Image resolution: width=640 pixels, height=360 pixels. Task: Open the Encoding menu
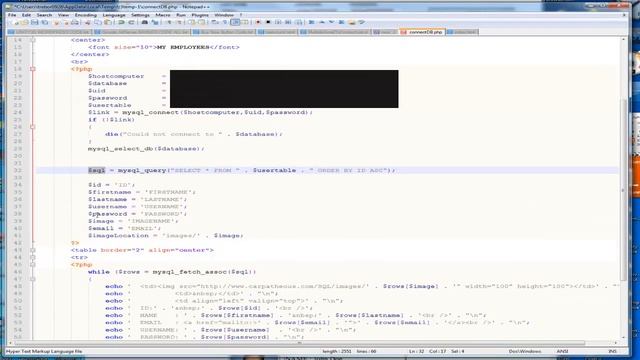click(x=85, y=15)
